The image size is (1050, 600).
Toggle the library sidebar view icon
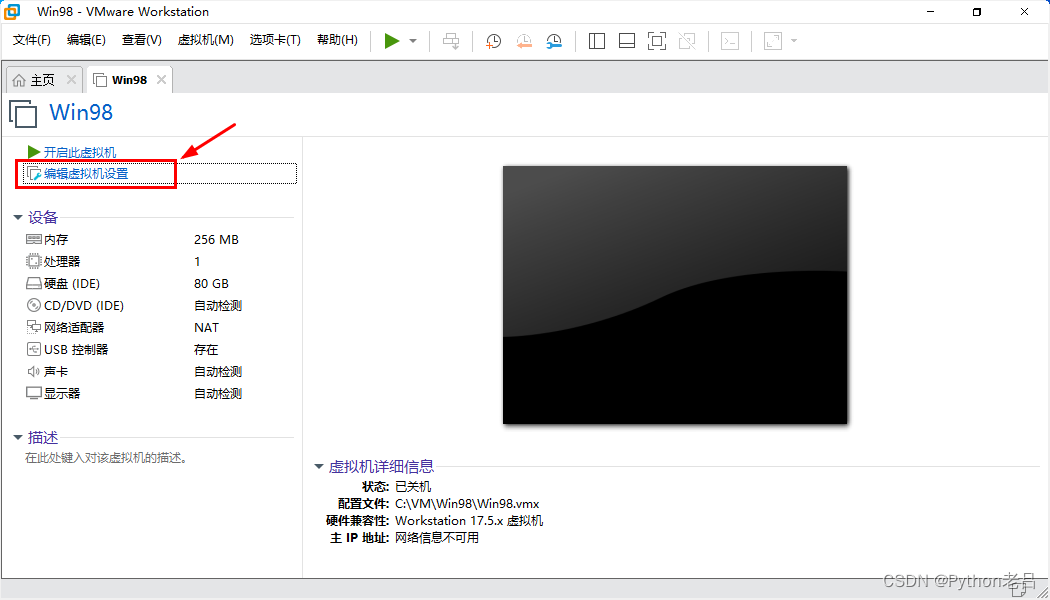pyautogui.click(x=597, y=41)
